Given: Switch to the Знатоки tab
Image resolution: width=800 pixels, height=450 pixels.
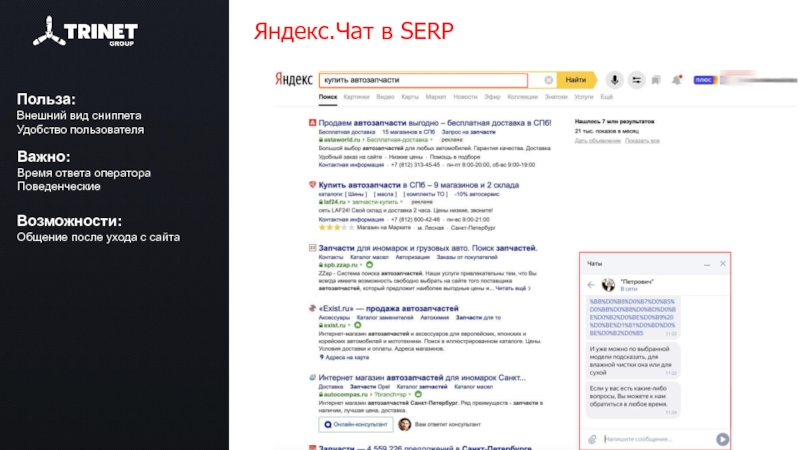Looking at the screenshot, I should [x=556, y=97].
